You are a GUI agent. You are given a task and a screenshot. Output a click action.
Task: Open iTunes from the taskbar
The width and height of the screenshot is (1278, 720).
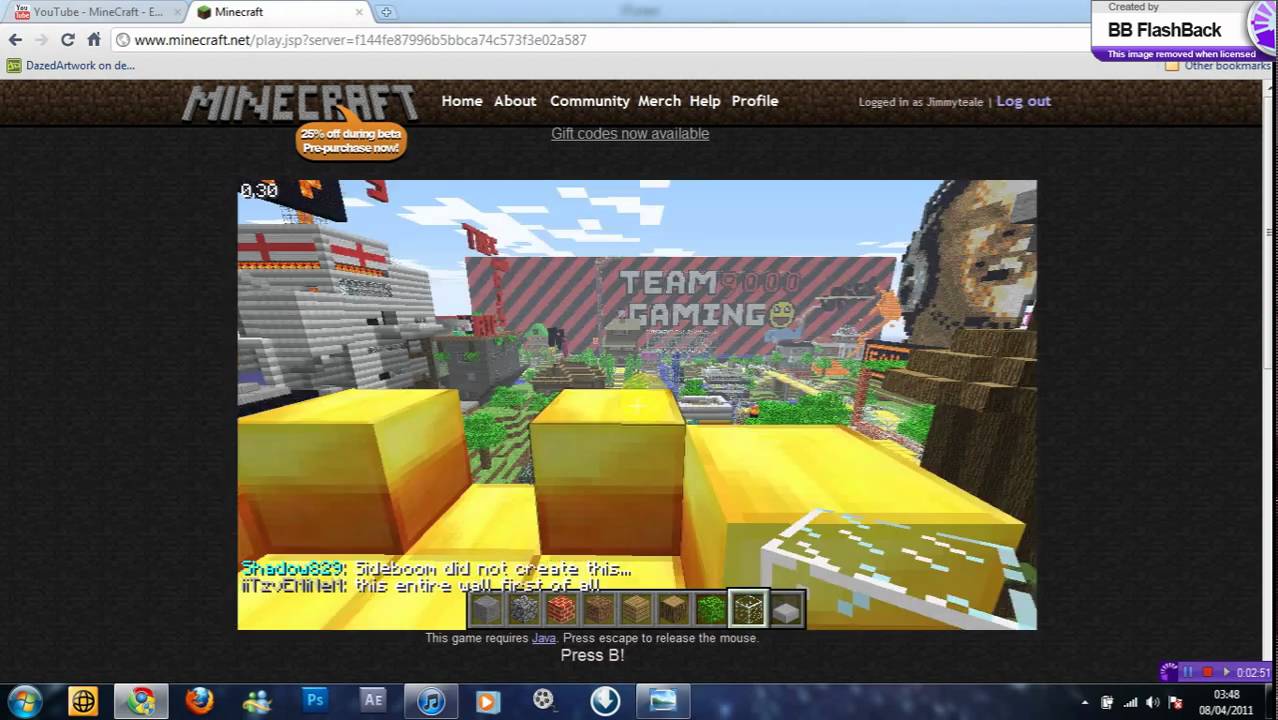point(431,701)
